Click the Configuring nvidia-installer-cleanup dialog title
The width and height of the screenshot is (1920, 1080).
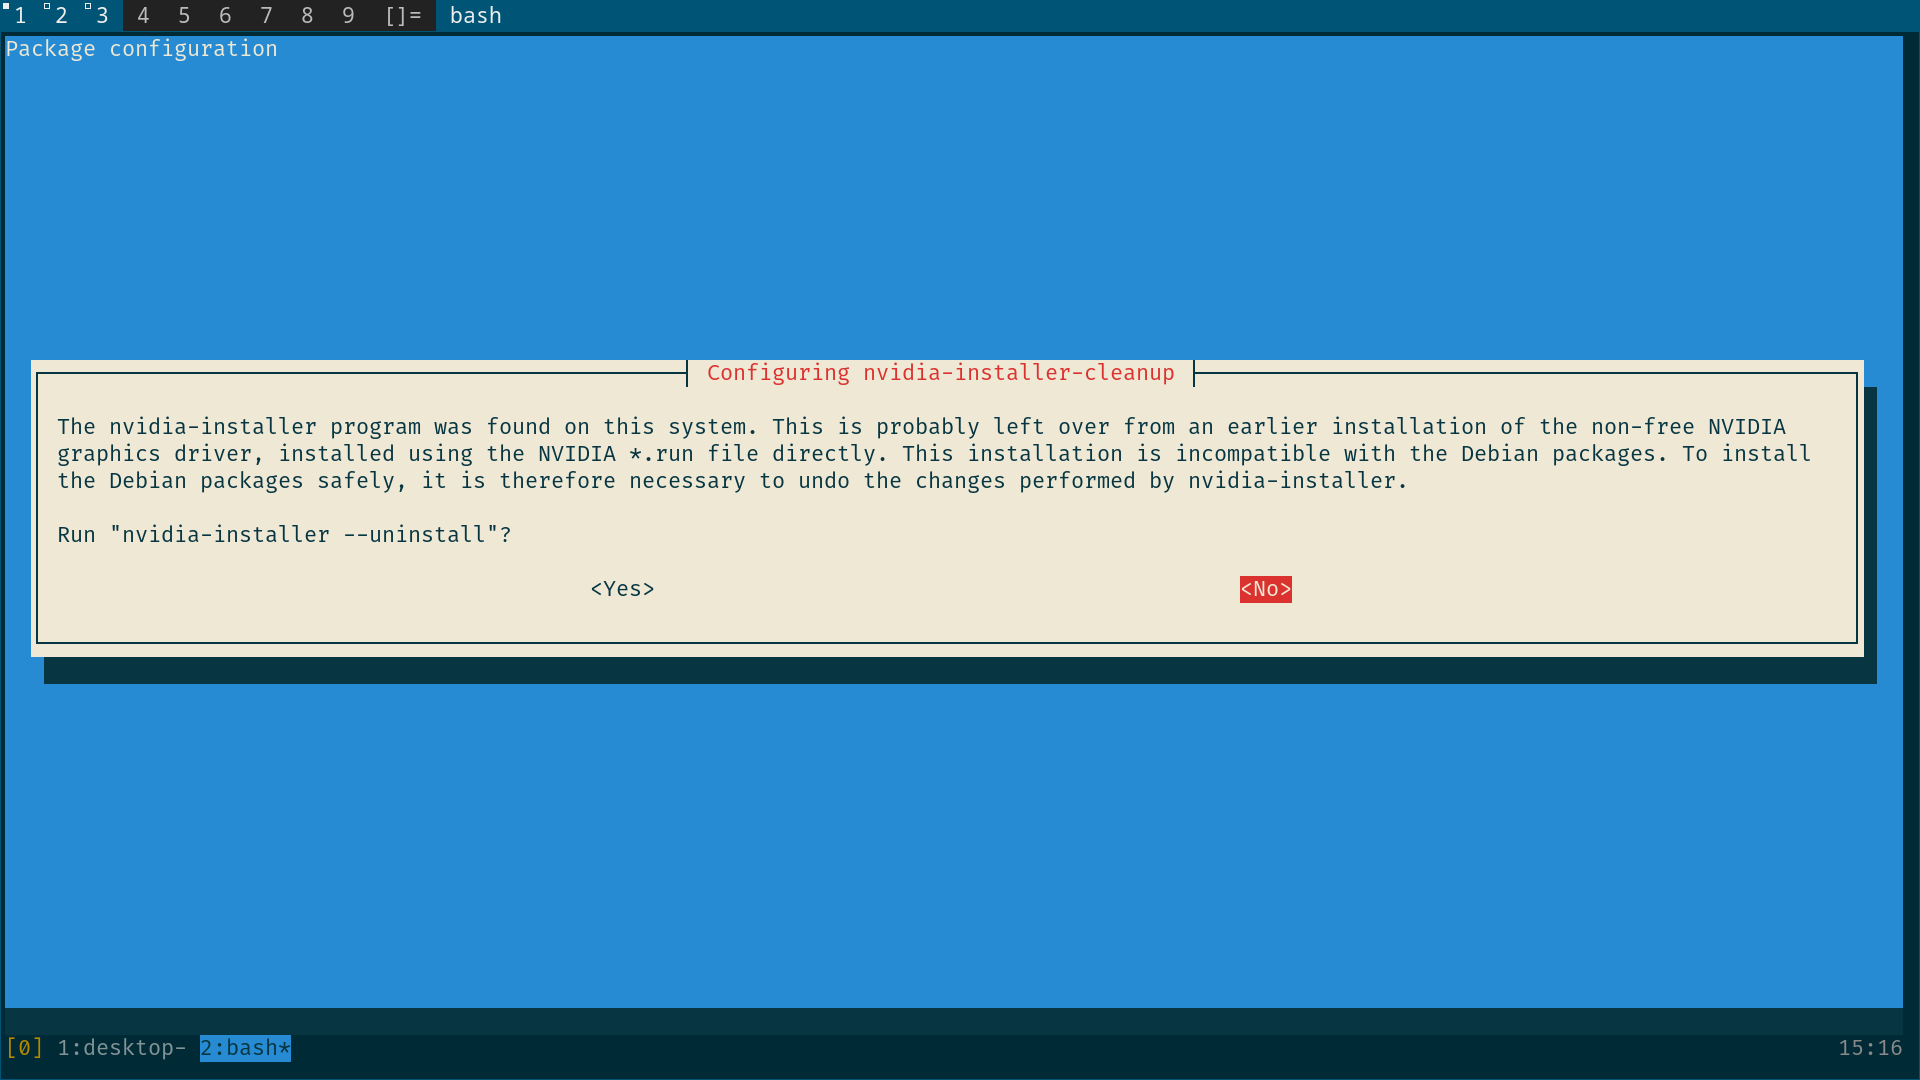940,373
